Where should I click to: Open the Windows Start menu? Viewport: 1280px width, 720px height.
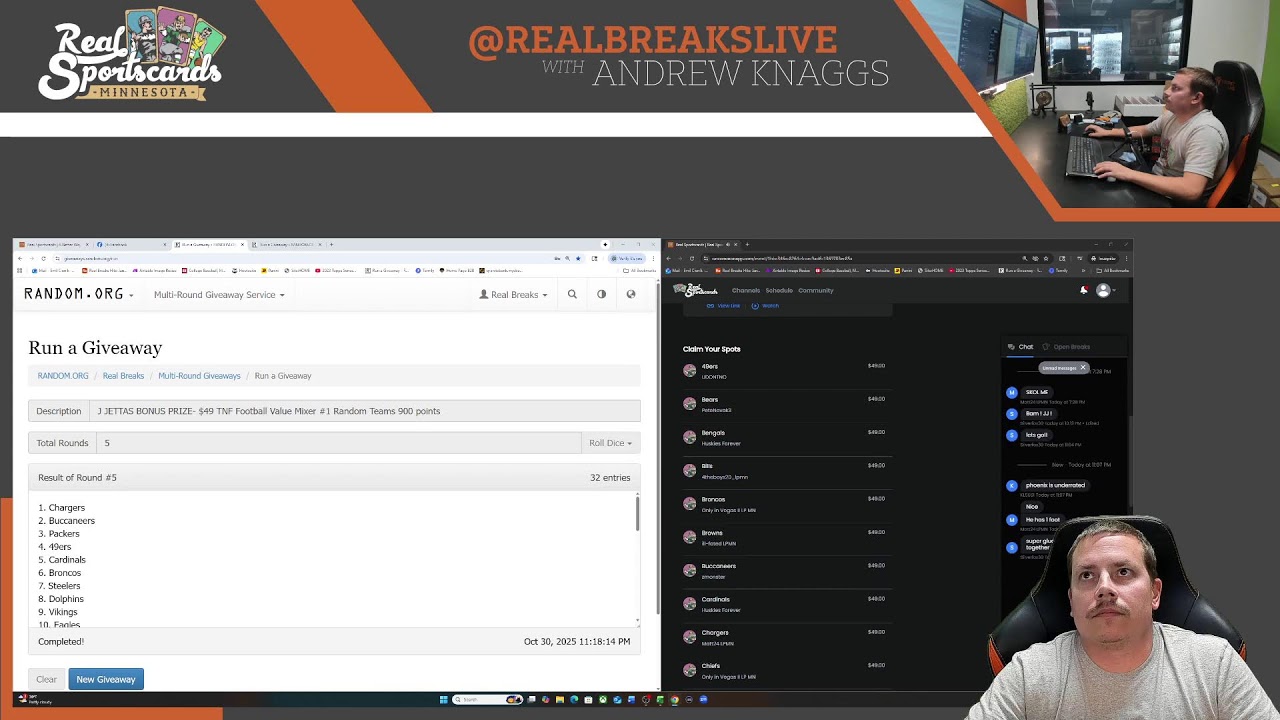click(x=443, y=700)
